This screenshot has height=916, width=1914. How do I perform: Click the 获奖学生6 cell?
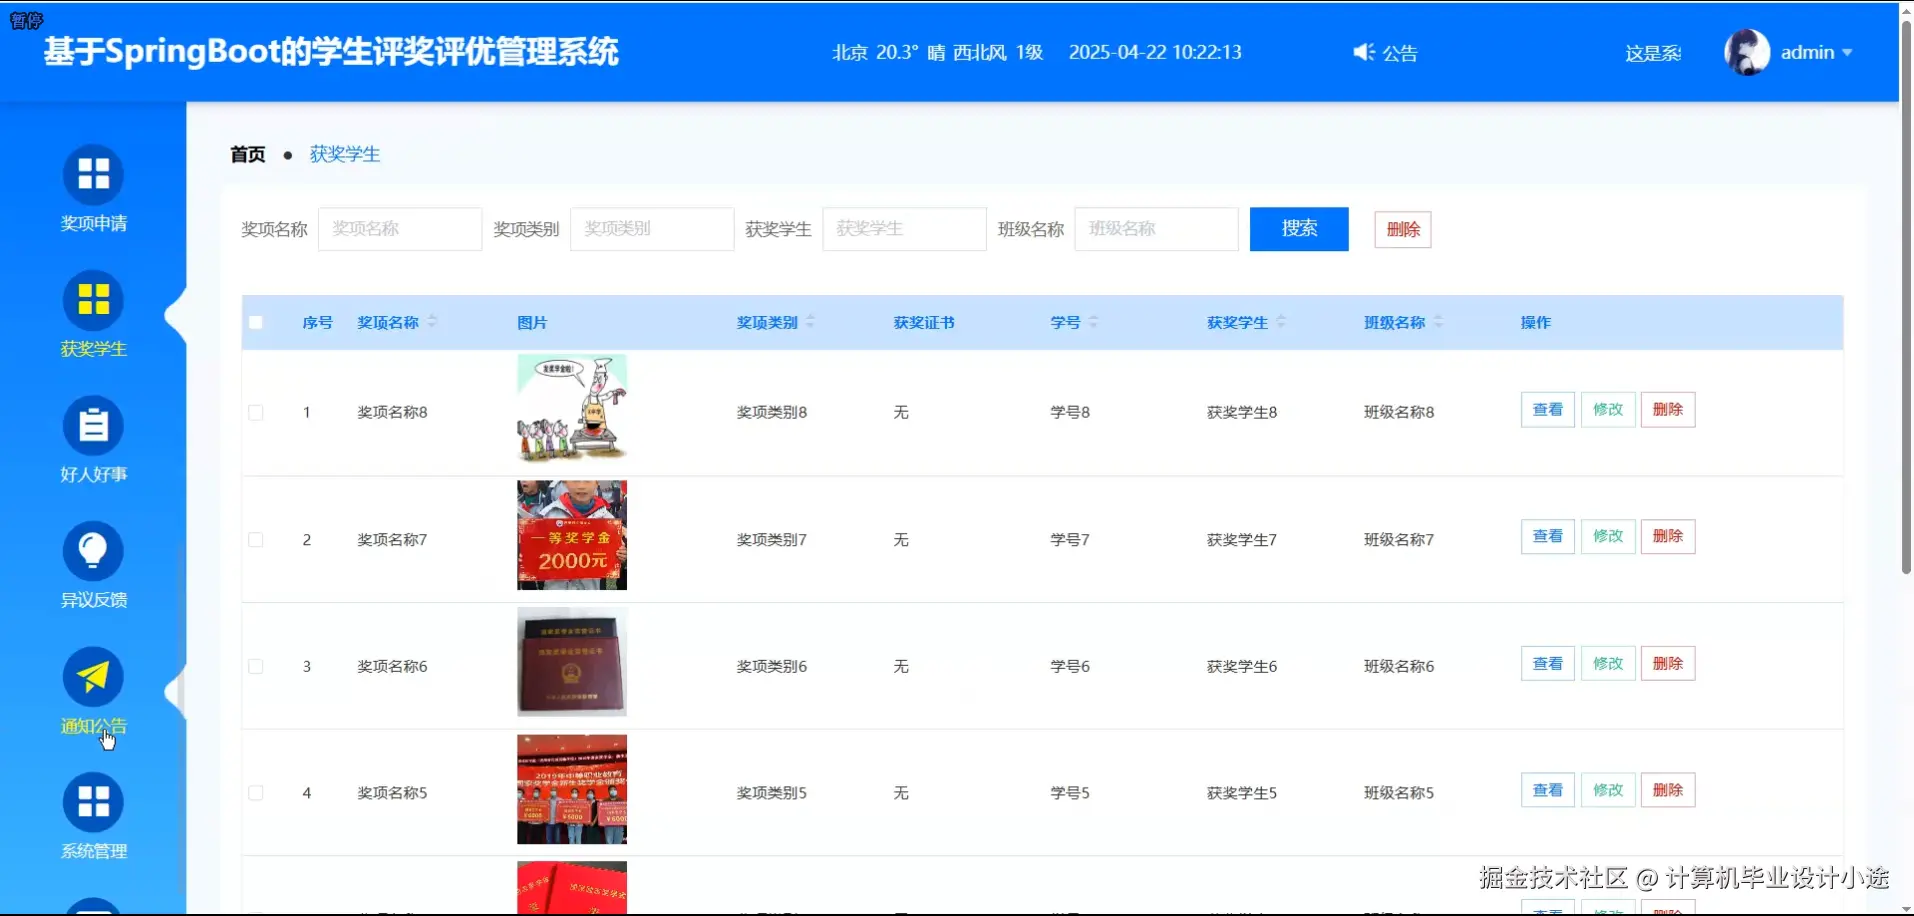(x=1242, y=666)
